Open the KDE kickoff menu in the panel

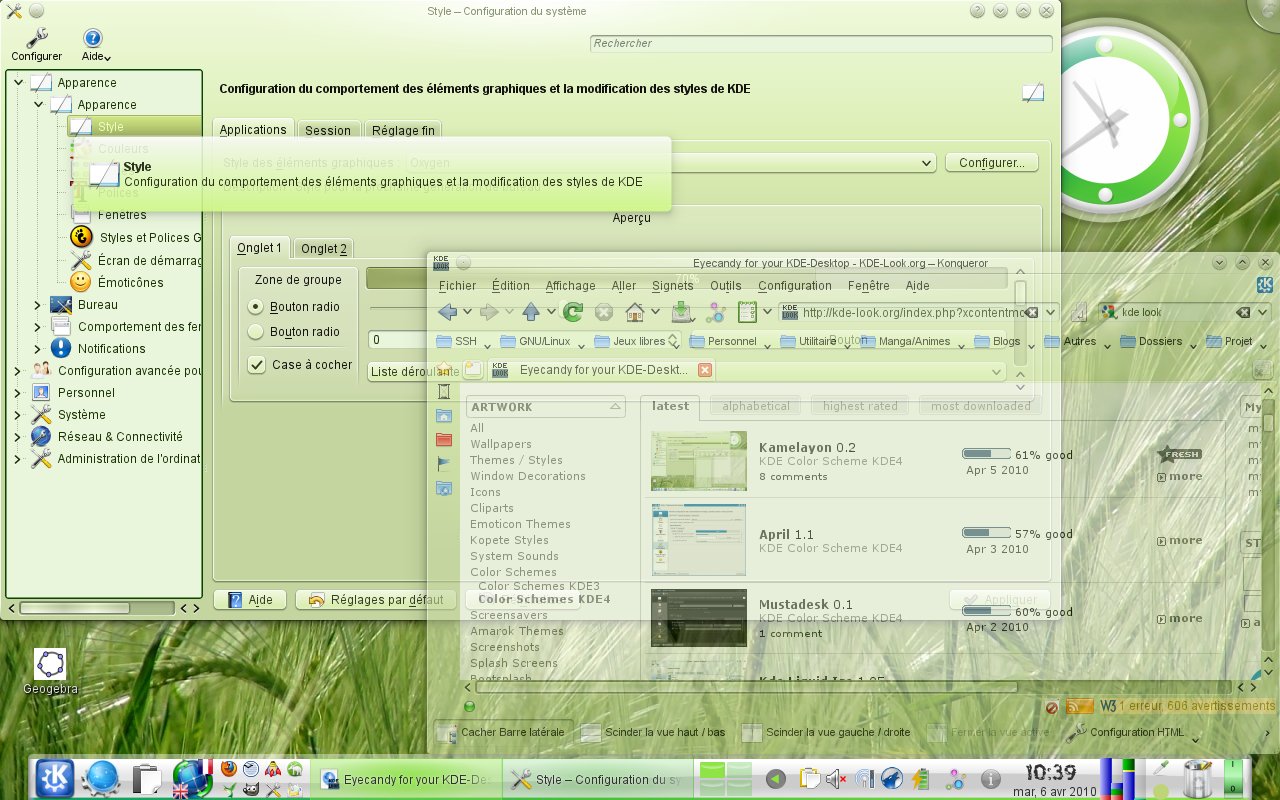point(54,778)
